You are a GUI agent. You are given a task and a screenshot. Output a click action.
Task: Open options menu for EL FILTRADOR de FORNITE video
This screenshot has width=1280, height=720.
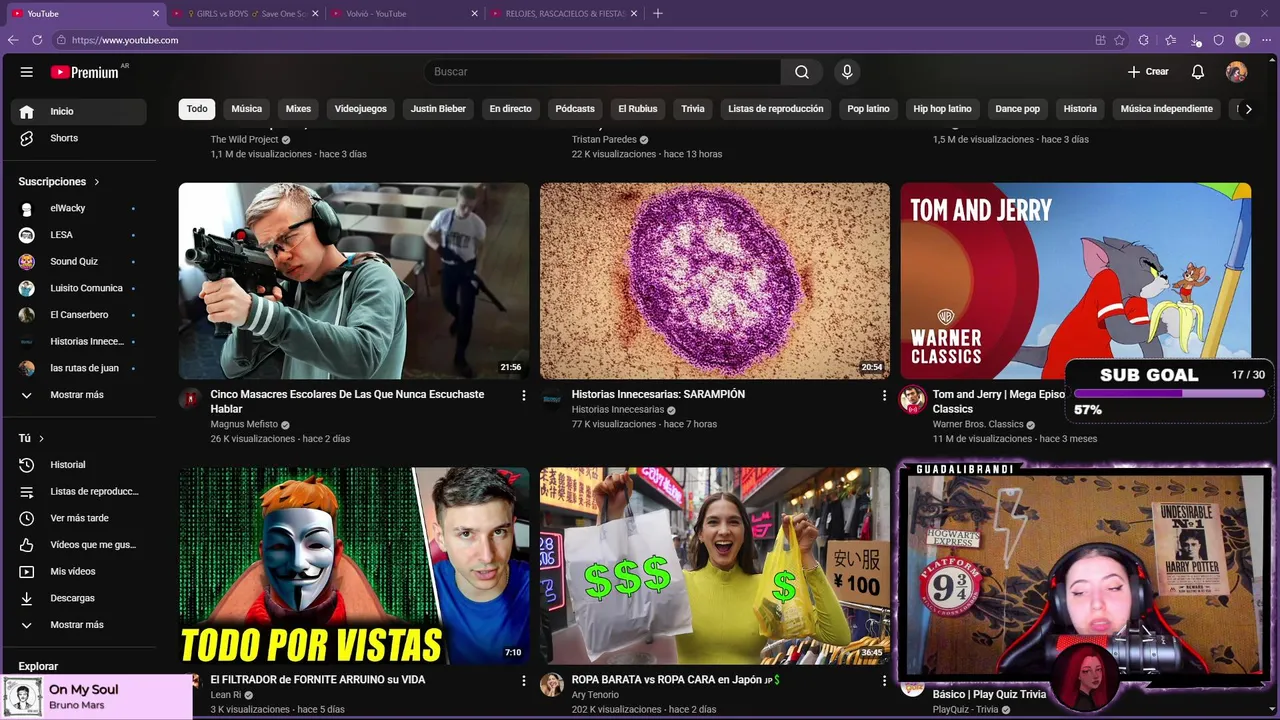pyautogui.click(x=523, y=681)
